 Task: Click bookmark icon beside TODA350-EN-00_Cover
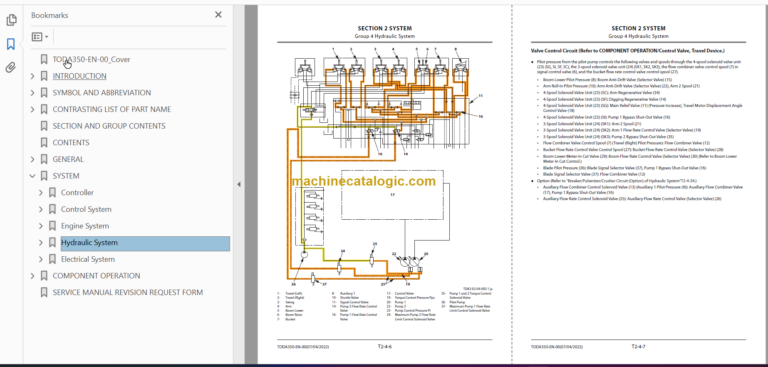[44, 59]
